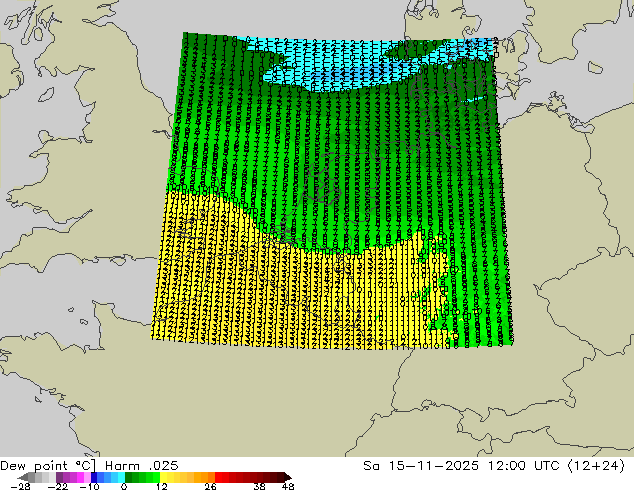Image resolution: width=634 pixels, height=490 pixels.
Task: Click the 48 legend label
Action: coord(288,486)
